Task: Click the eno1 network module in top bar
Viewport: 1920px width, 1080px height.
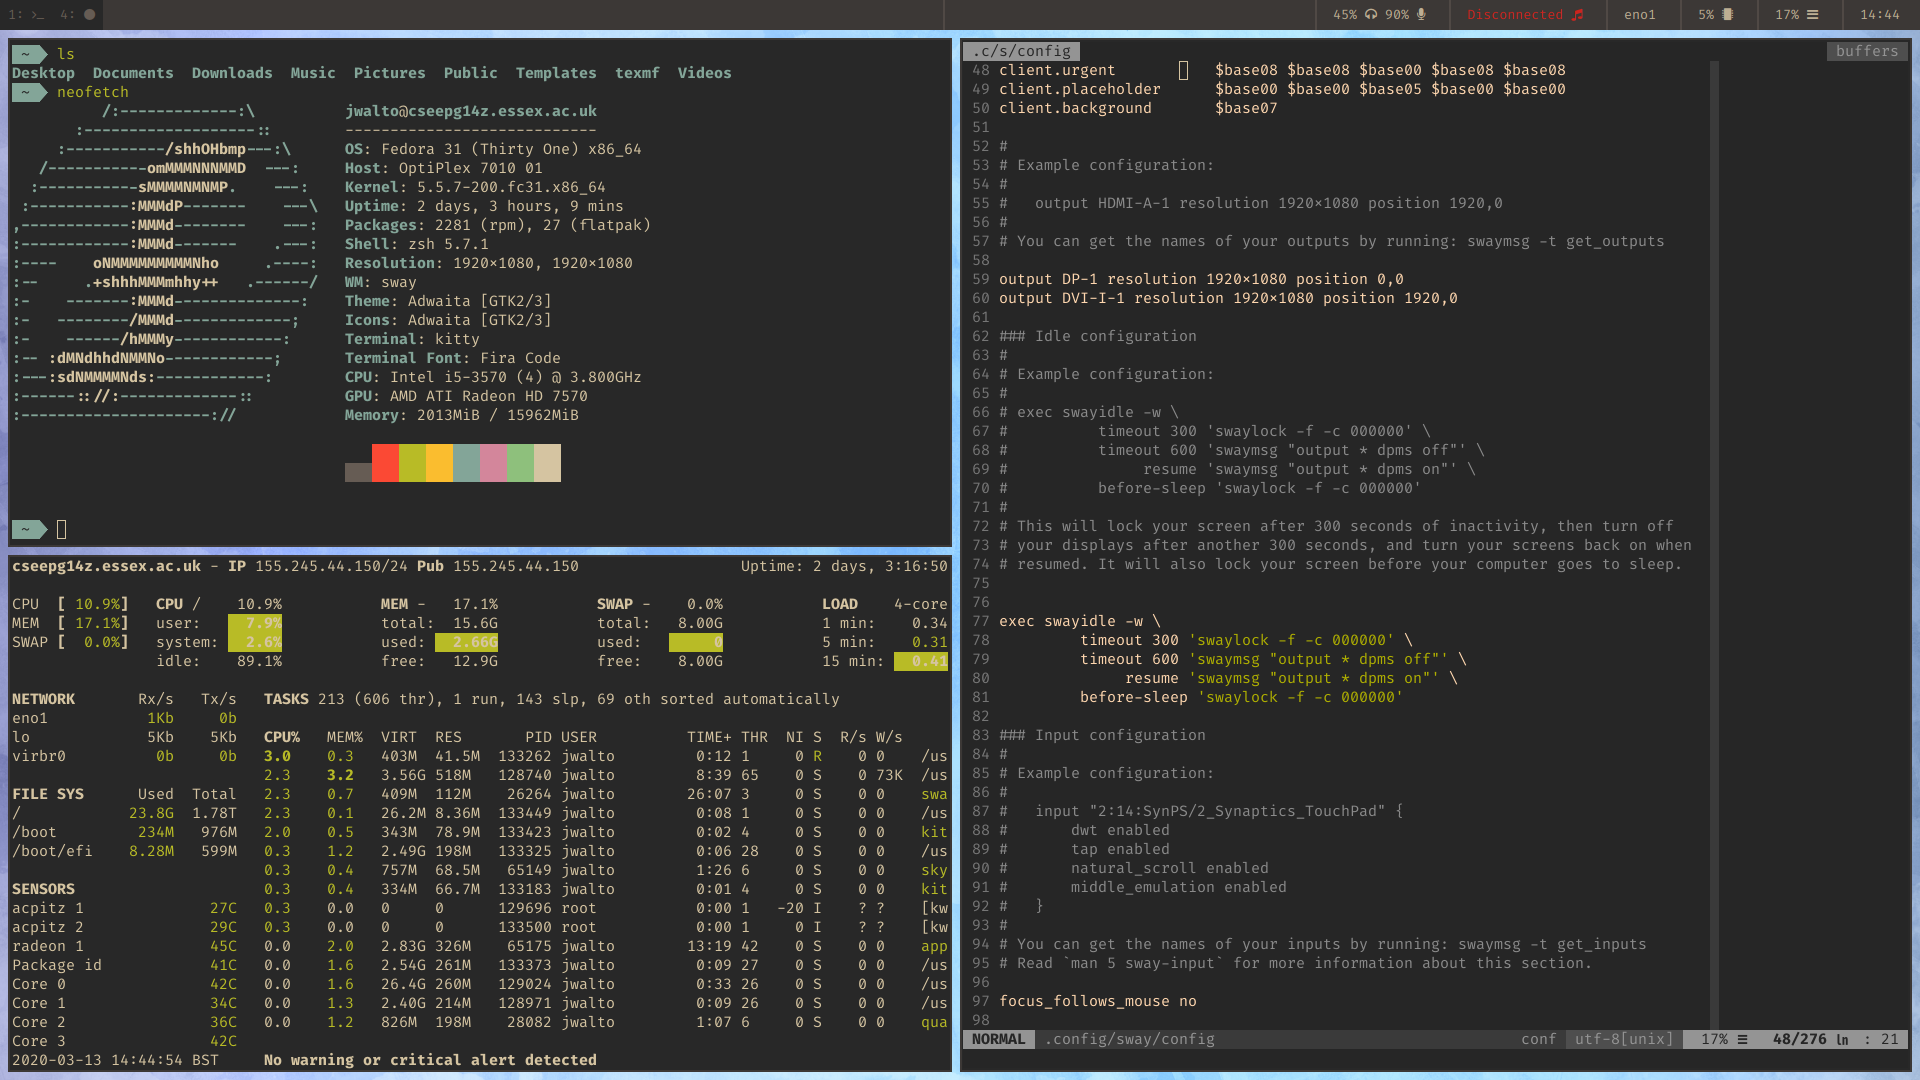Action: (1640, 15)
